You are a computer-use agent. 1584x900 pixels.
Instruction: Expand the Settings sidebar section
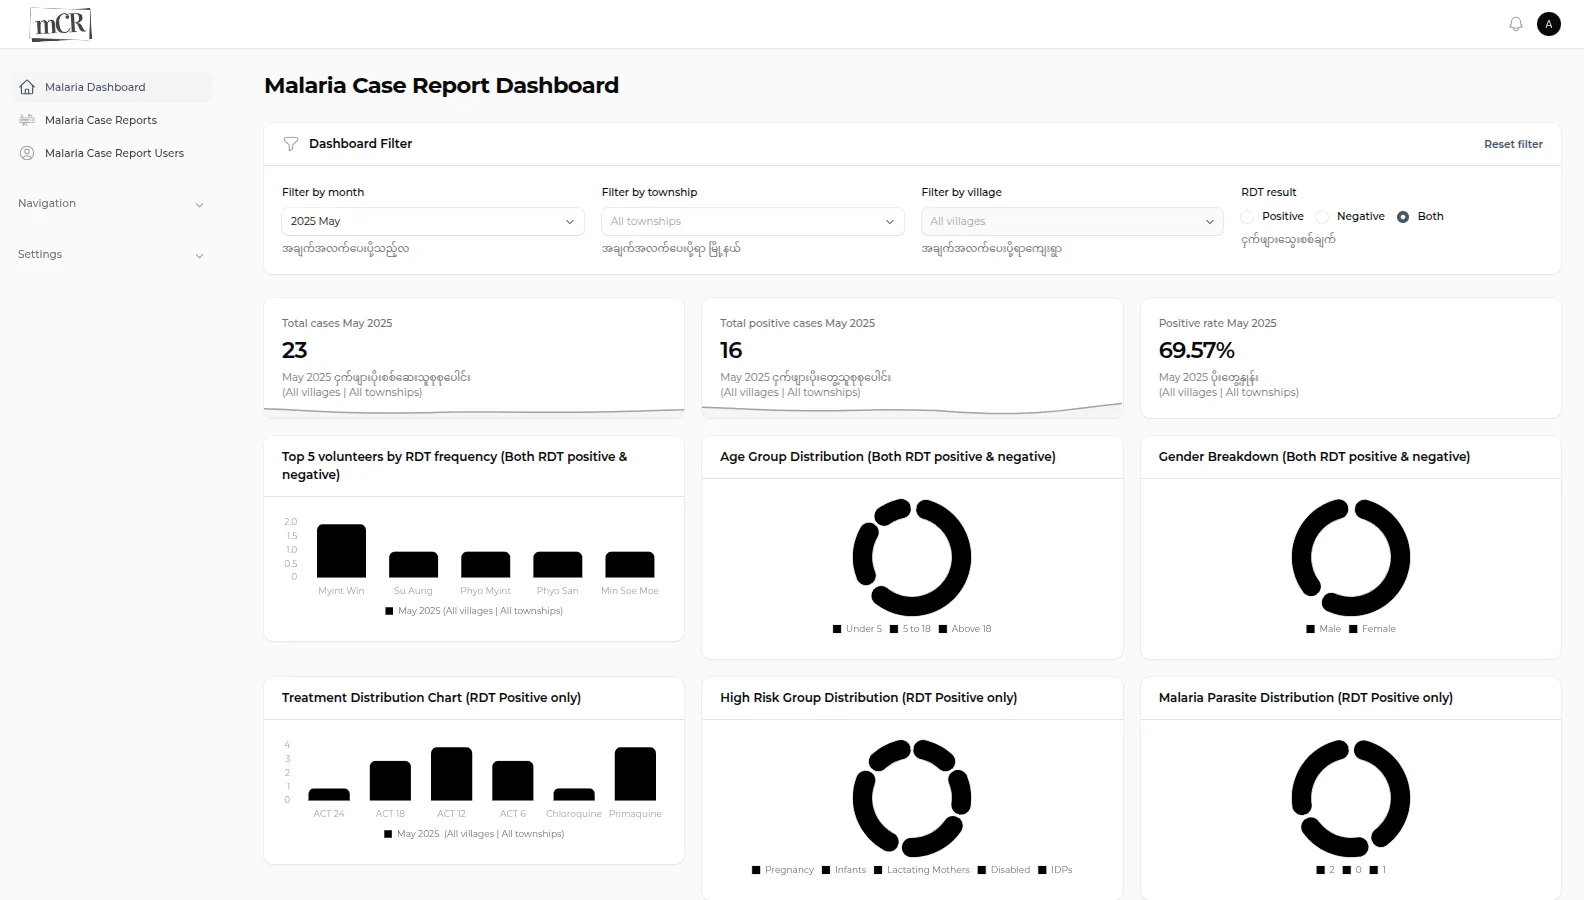point(110,255)
